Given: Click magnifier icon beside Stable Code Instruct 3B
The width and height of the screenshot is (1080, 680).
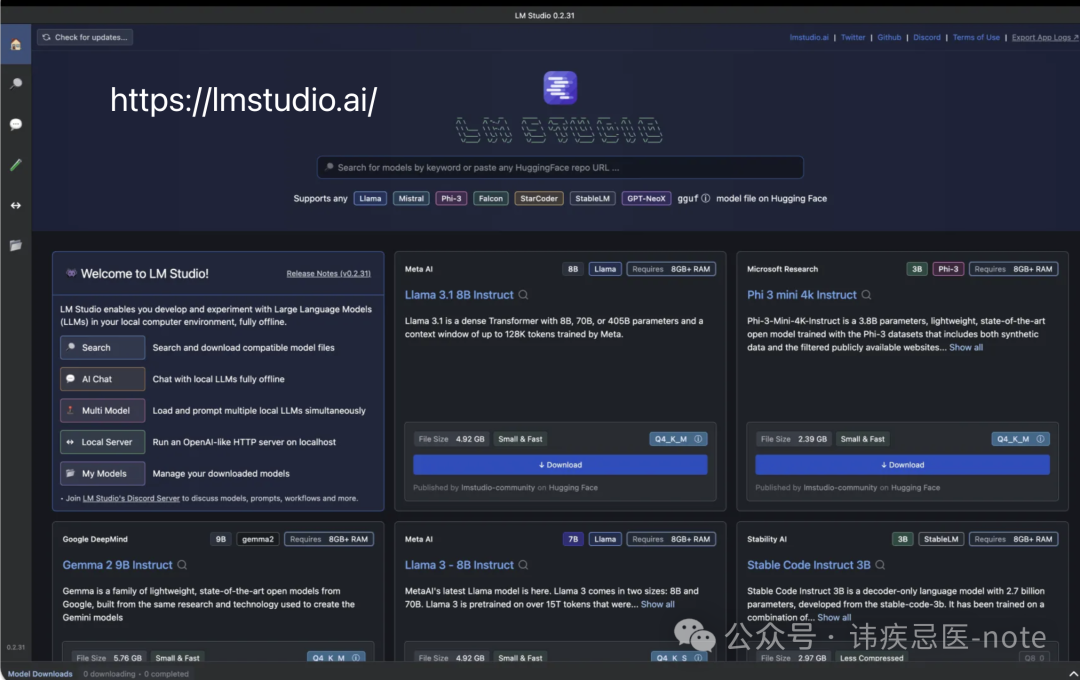Looking at the screenshot, I should click(x=880, y=565).
